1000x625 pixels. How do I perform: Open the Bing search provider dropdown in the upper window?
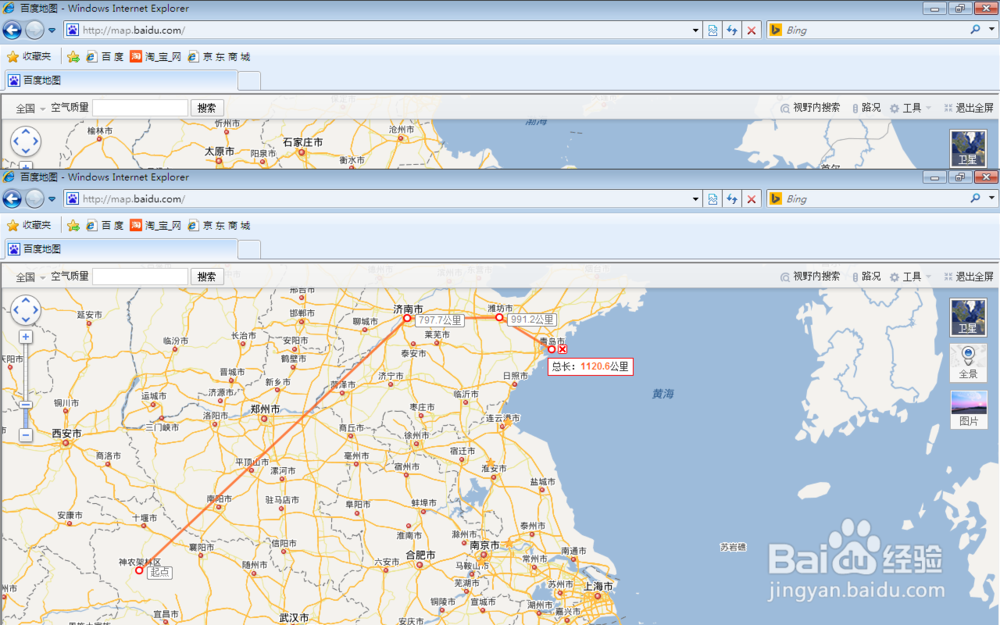[991, 29]
